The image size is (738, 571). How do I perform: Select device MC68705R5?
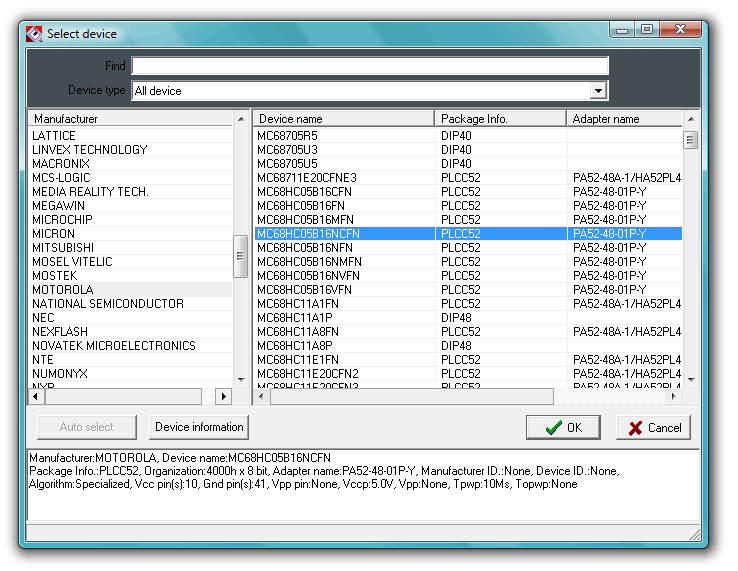468,136
